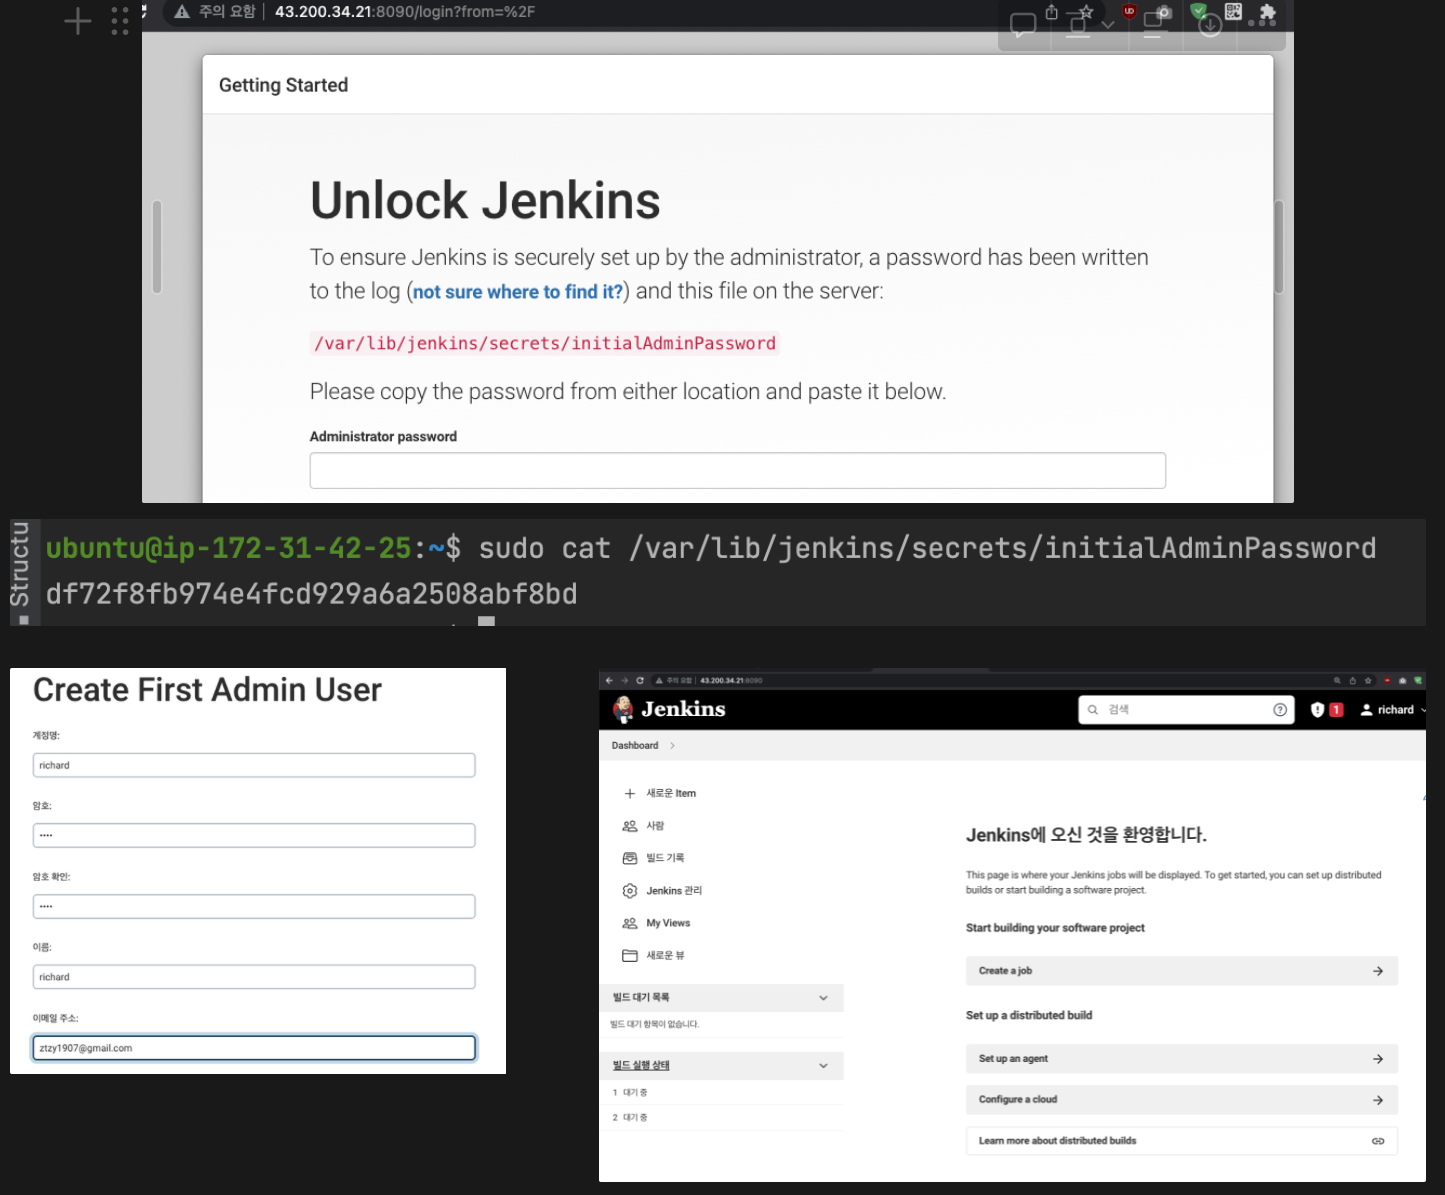Click the left scrollbar handle beside Getting Started
Image resolution: width=1445 pixels, height=1195 pixels.
pyautogui.click(x=157, y=247)
